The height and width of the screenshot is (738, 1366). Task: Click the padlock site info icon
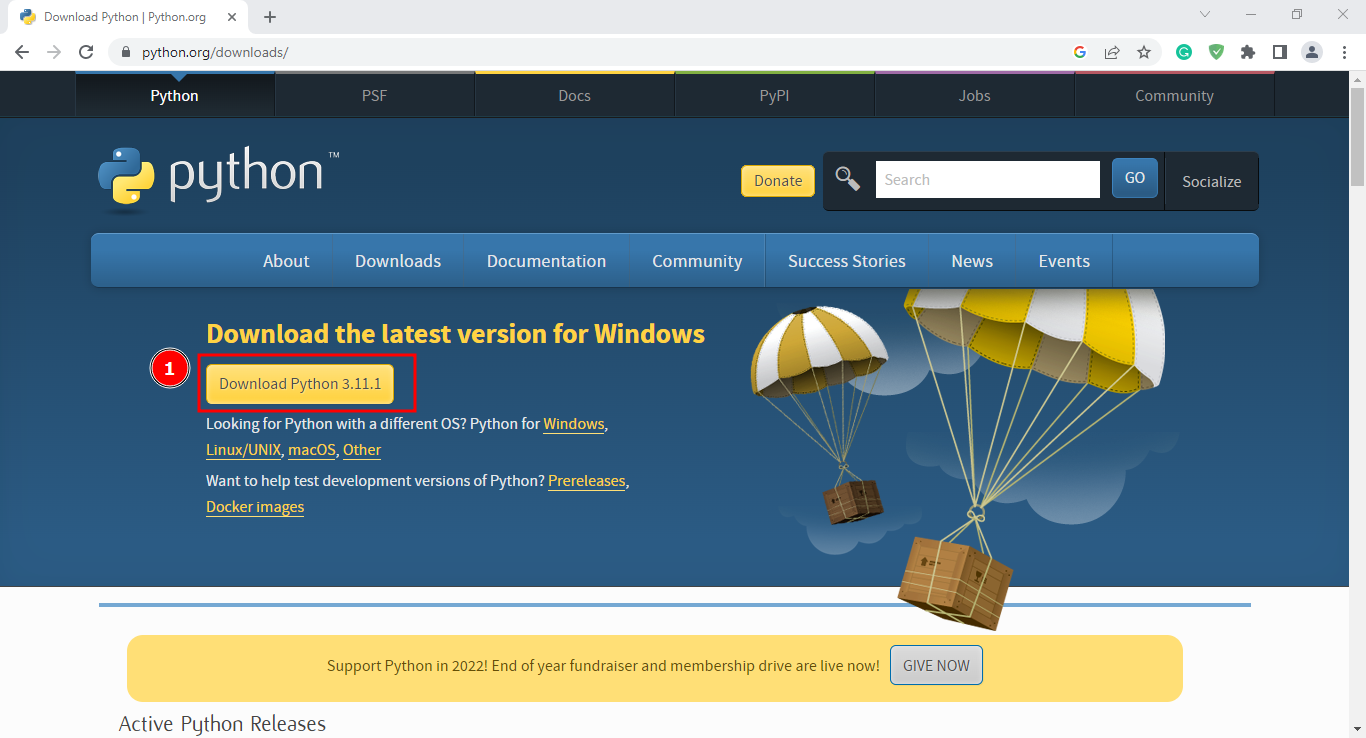pyautogui.click(x=126, y=52)
